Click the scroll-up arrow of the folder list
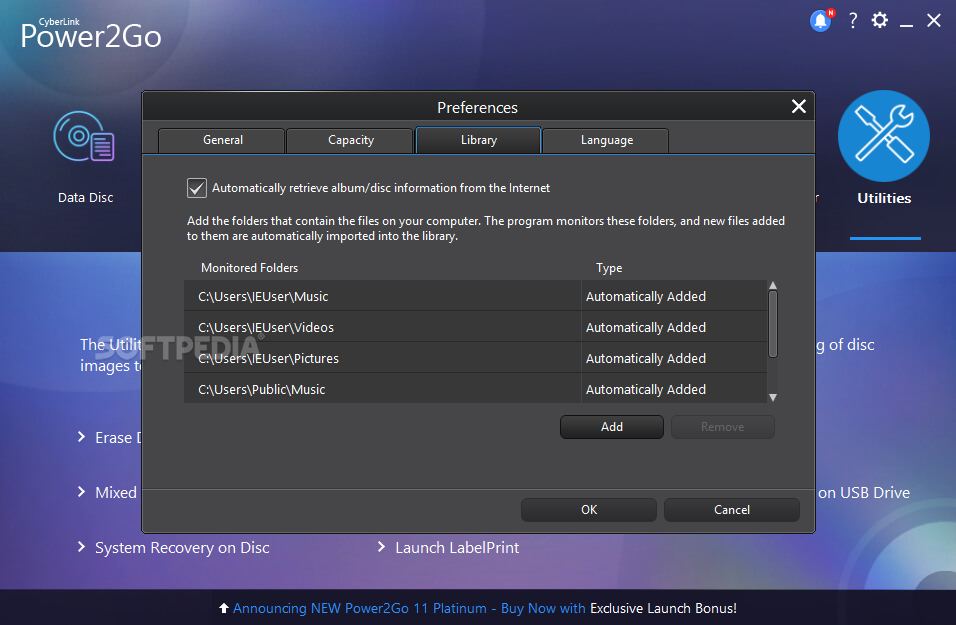The width and height of the screenshot is (956, 625). [772, 285]
